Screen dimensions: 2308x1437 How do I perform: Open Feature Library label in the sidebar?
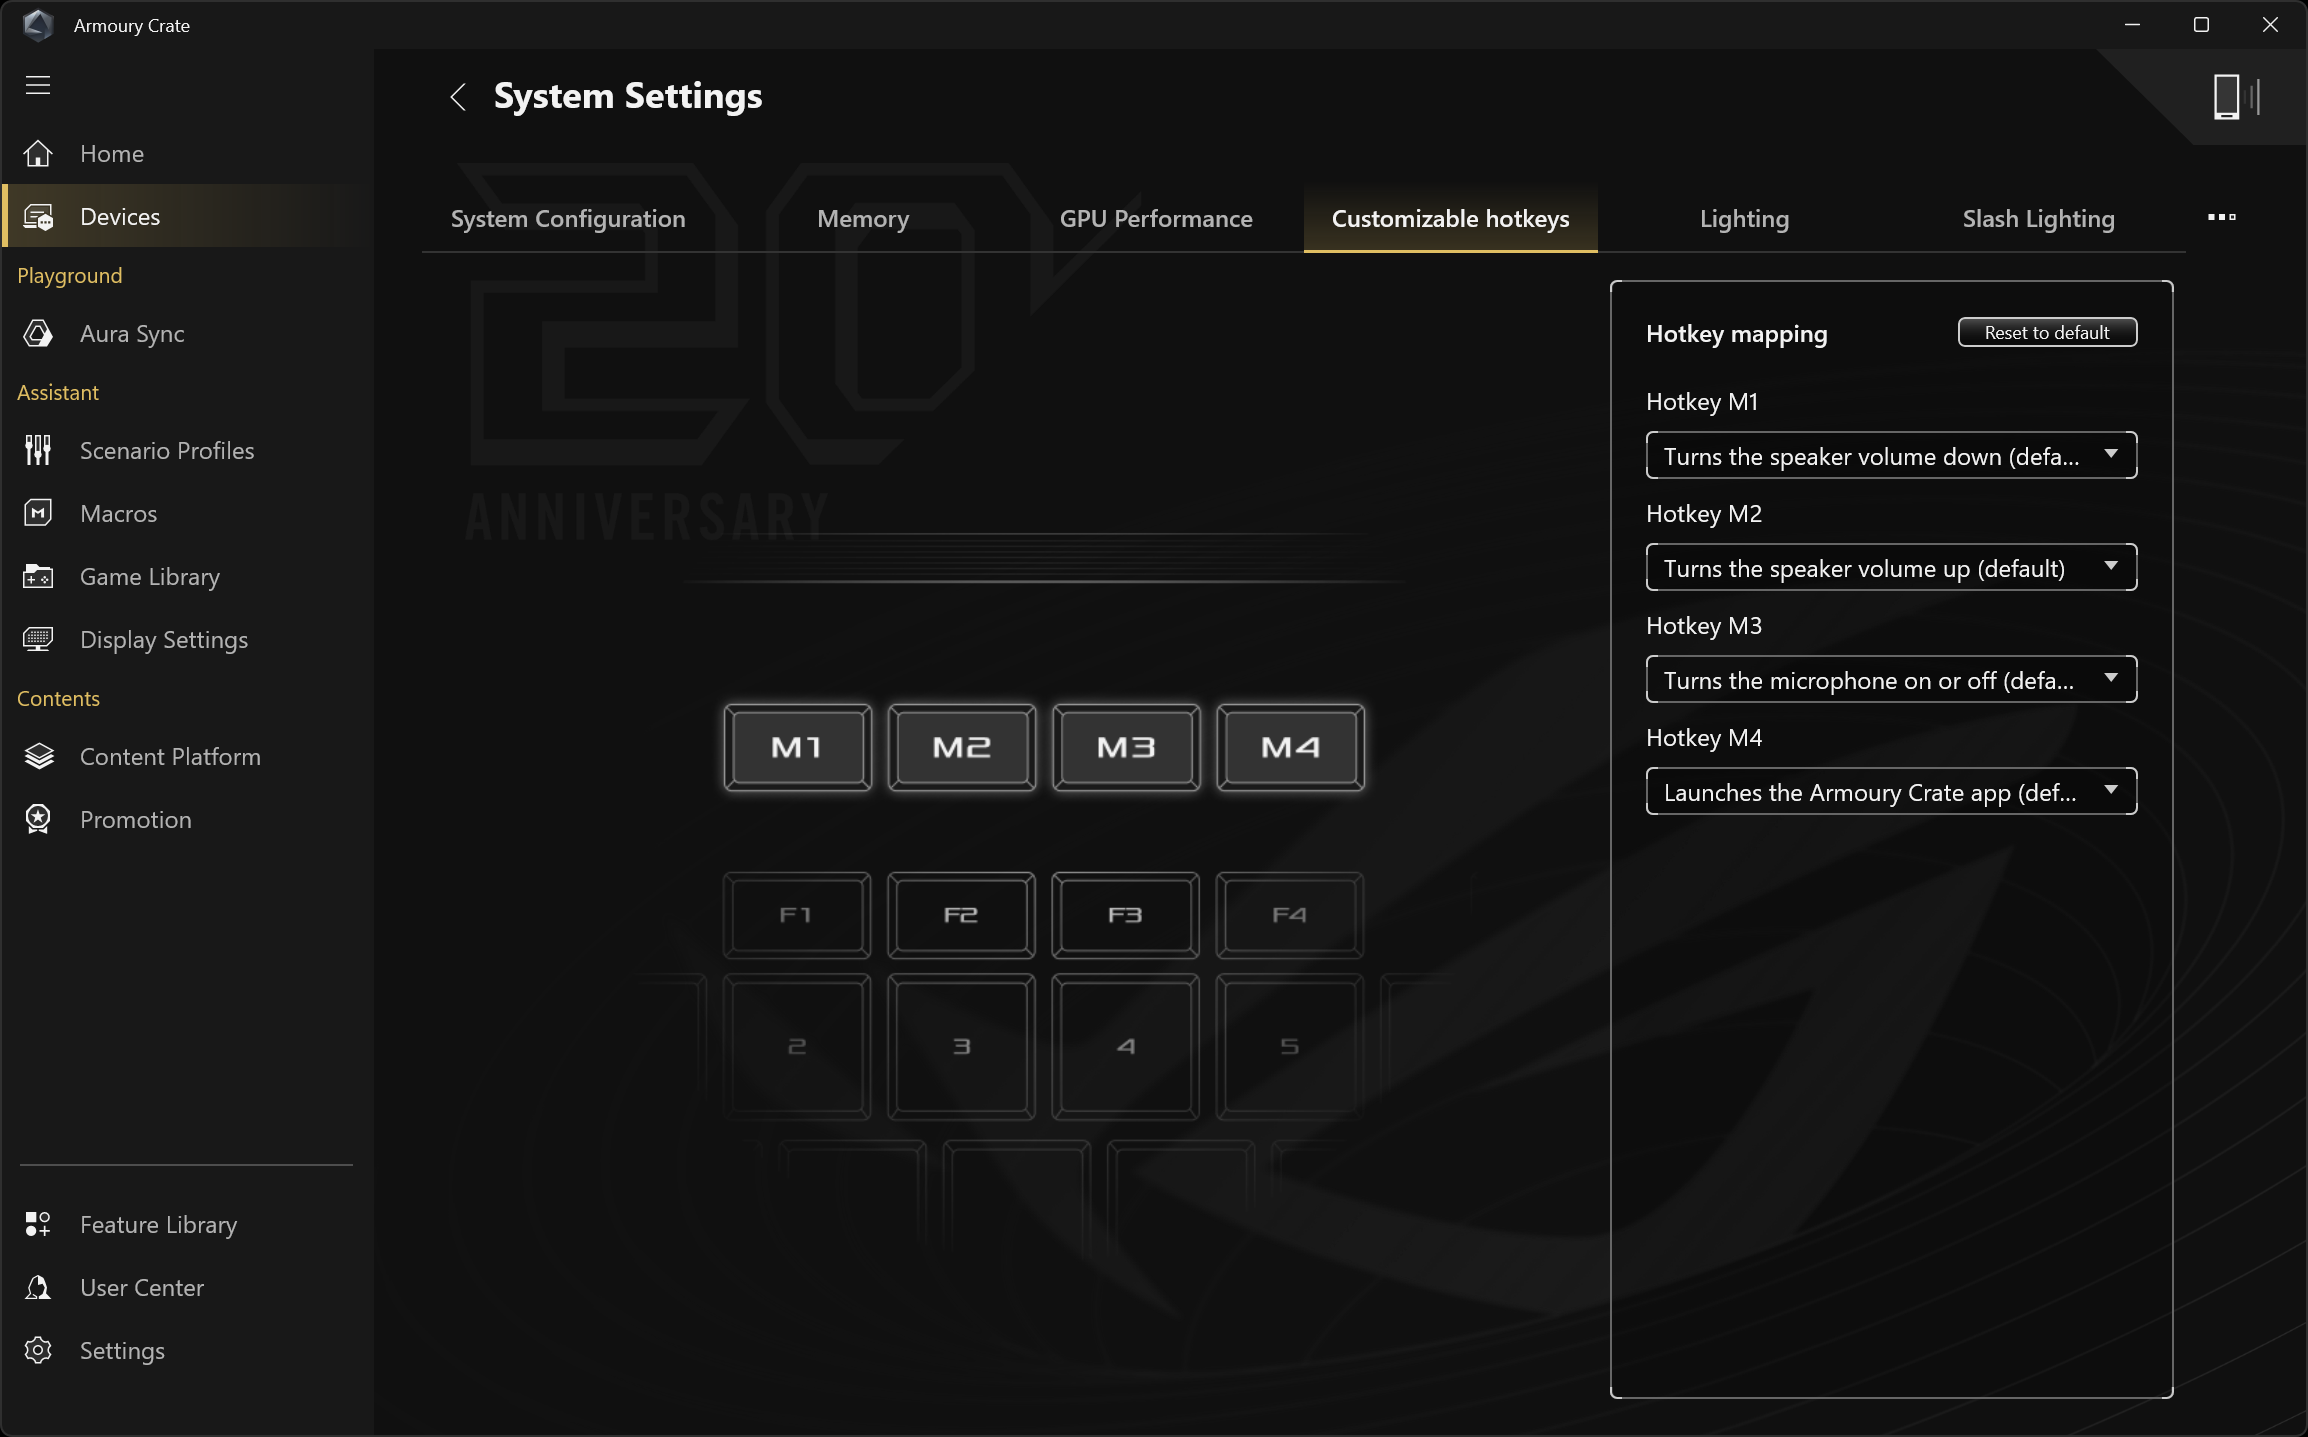(158, 1225)
